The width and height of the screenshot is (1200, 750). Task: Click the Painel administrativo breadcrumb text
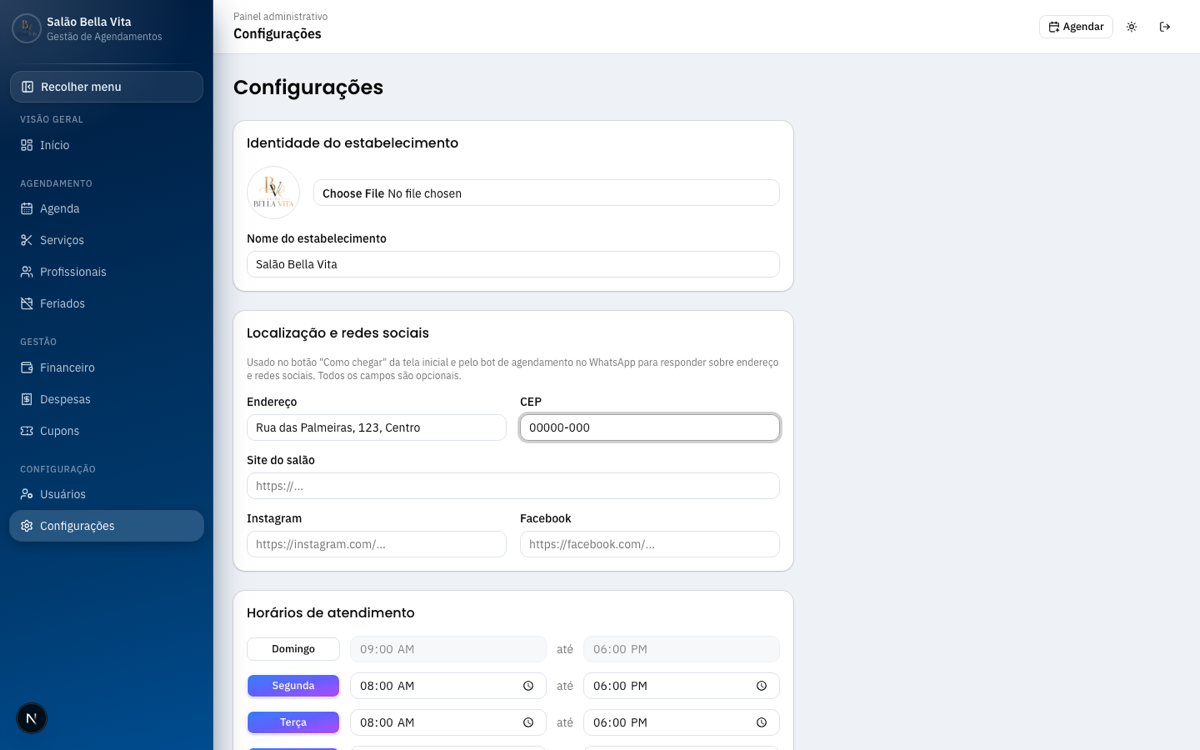[x=280, y=17]
